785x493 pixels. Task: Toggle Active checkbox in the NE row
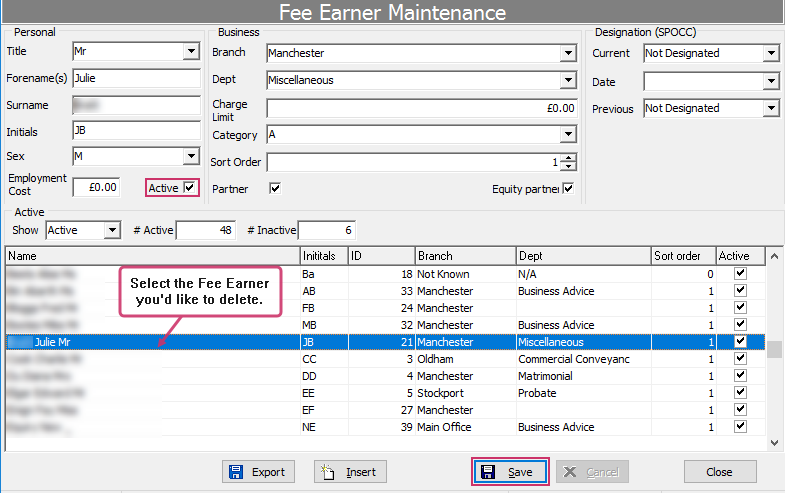[x=740, y=426]
